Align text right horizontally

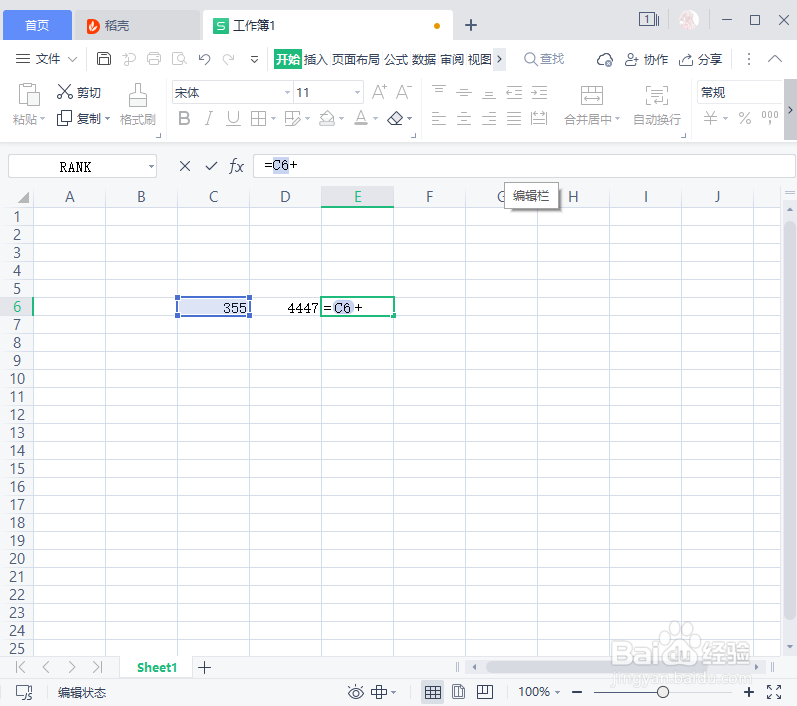point(488,119)
